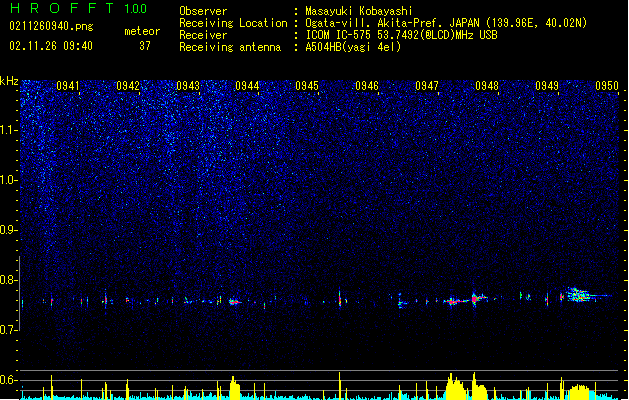Click the Observer field label
The height and width of the screenshot is (400, 629).
tap(203, 11)
